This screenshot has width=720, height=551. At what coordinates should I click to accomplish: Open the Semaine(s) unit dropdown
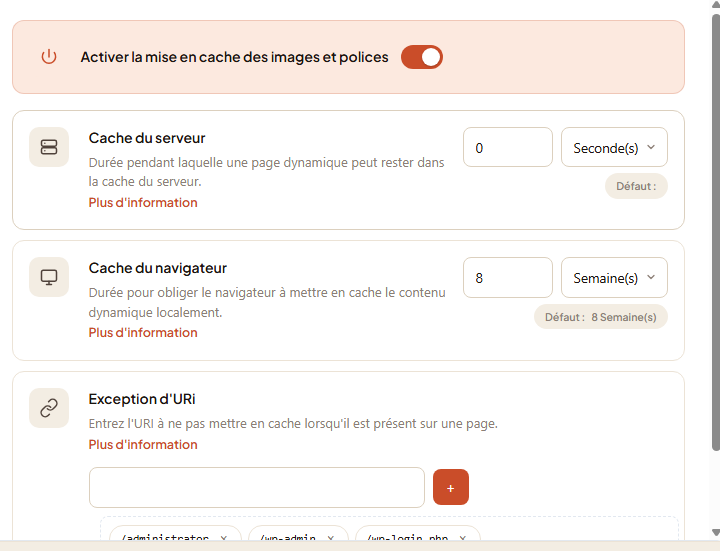[x=614, y=277]
